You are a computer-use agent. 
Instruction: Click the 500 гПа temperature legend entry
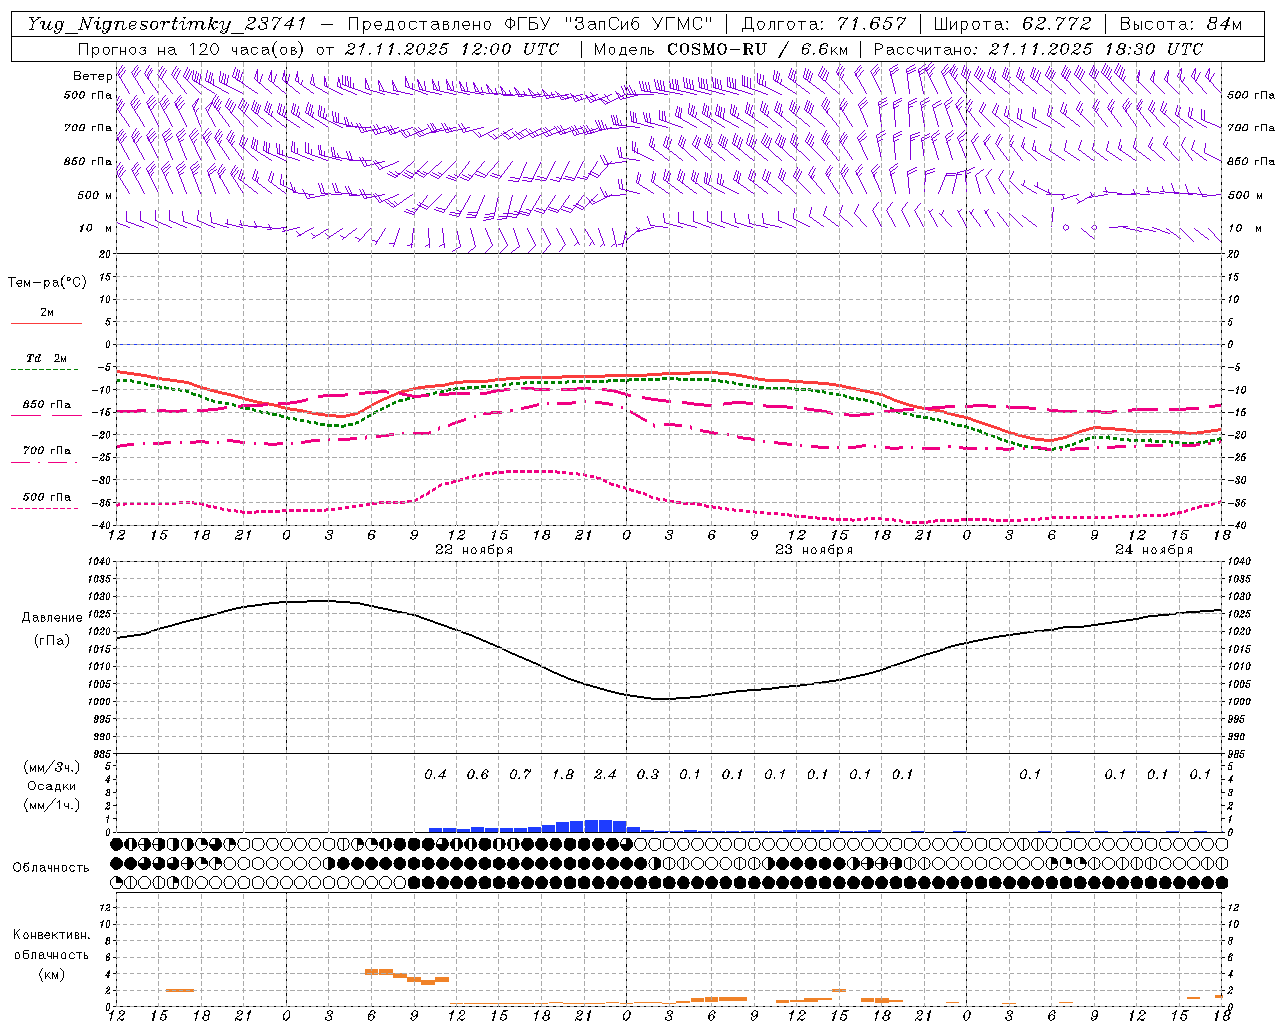(47, 497)
